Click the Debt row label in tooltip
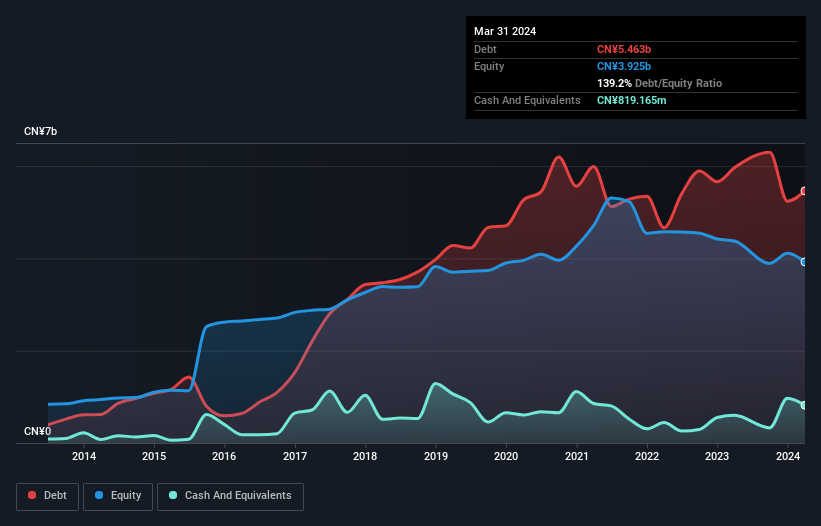 tap(485, 49)
